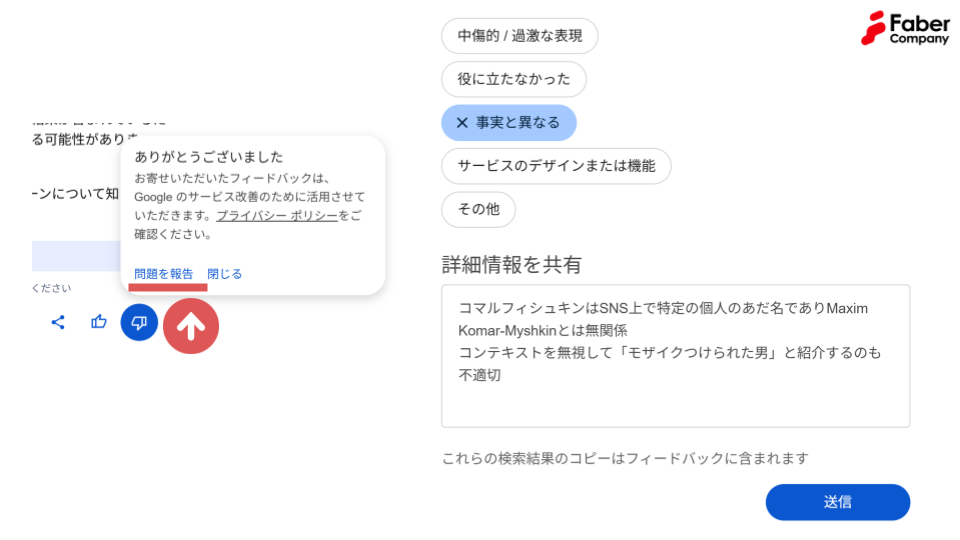
Task: Select the 役に立たなかった chip
Action: click(x=514, y=79)
